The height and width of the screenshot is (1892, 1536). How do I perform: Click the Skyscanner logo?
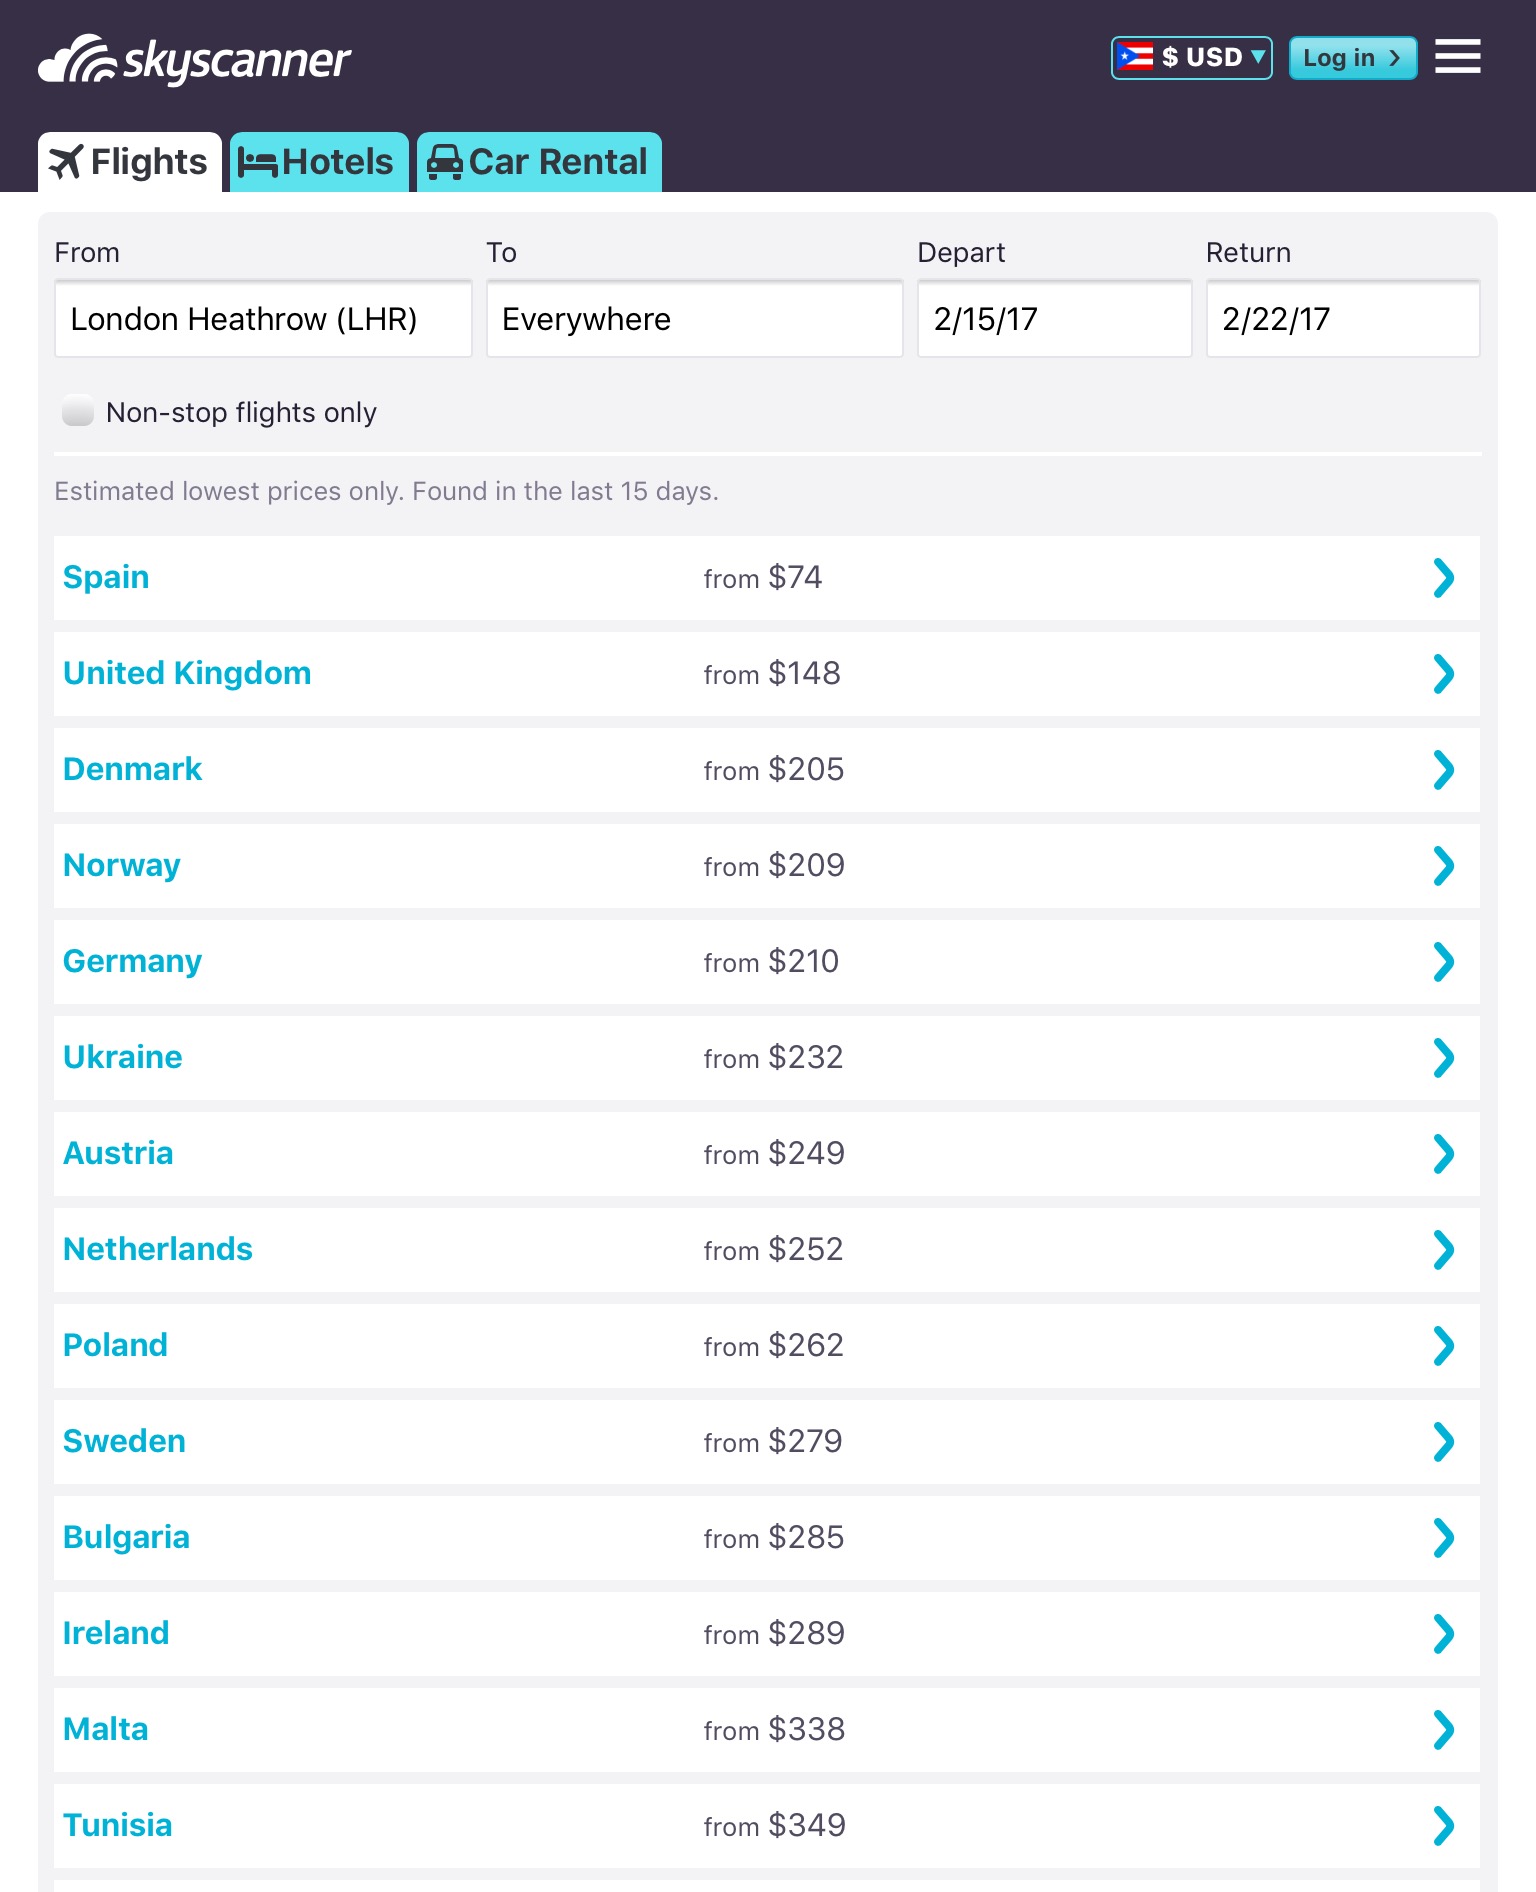[x=195, y=60]
